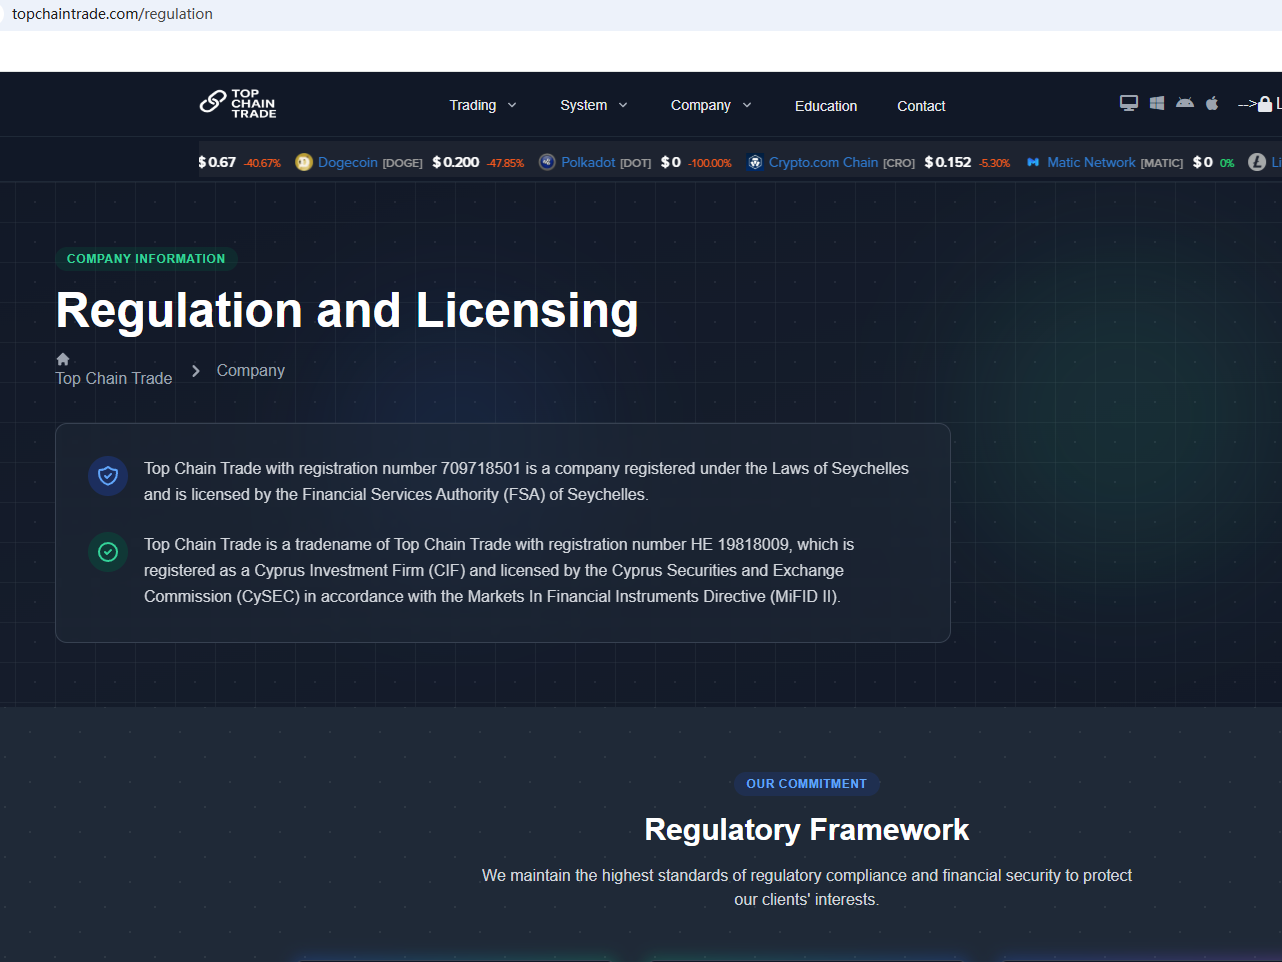Click the Android download icon
The image size is (1282, 962).
[x=1185, y=103]
